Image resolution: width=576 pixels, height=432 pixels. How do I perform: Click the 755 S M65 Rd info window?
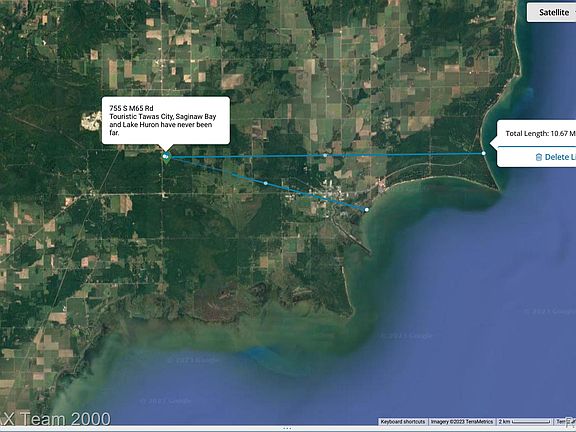coord(166,120)
